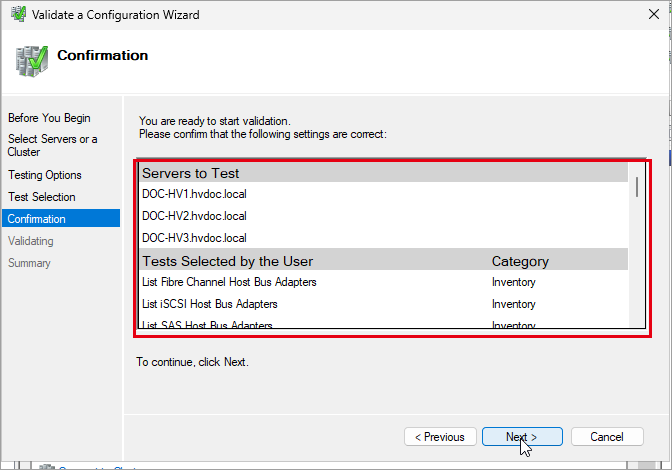This screenshot has width=672, height=470.
Task: Open the Before You Begin step
Action: click(49, 118)
